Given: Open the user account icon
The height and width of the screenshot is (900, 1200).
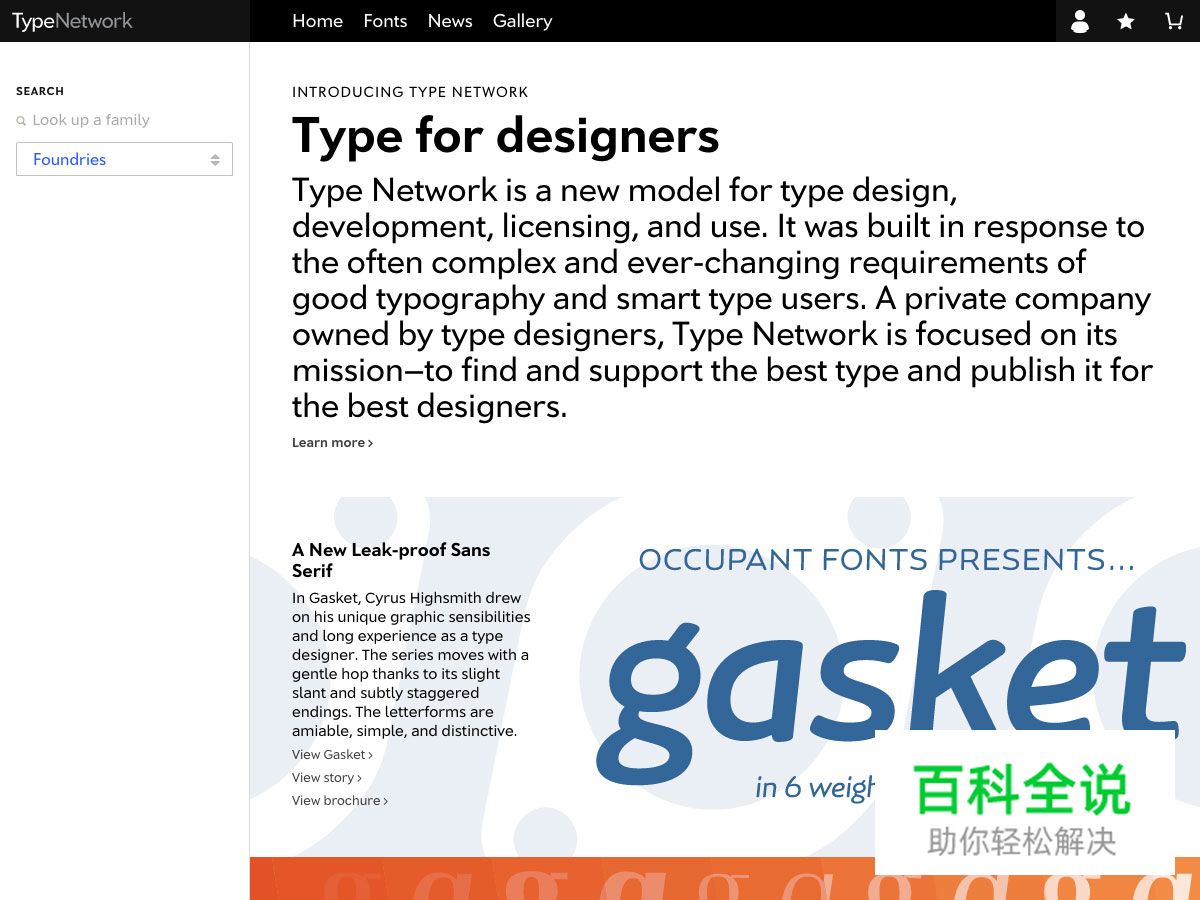Looking at the screenshot, I should point(1079,21).
